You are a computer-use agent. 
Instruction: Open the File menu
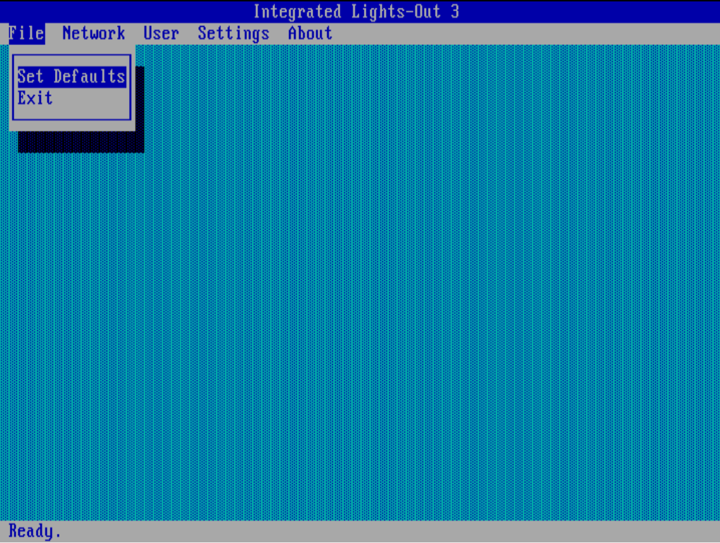(x=27, y=34)
